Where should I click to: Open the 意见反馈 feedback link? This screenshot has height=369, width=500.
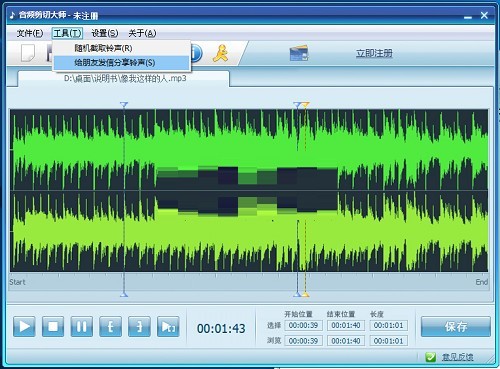[457, 357]
